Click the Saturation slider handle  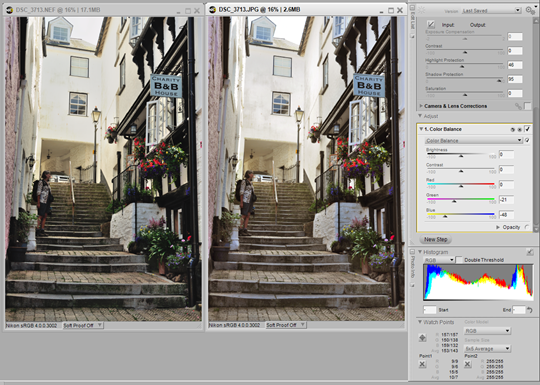point(465,95)
